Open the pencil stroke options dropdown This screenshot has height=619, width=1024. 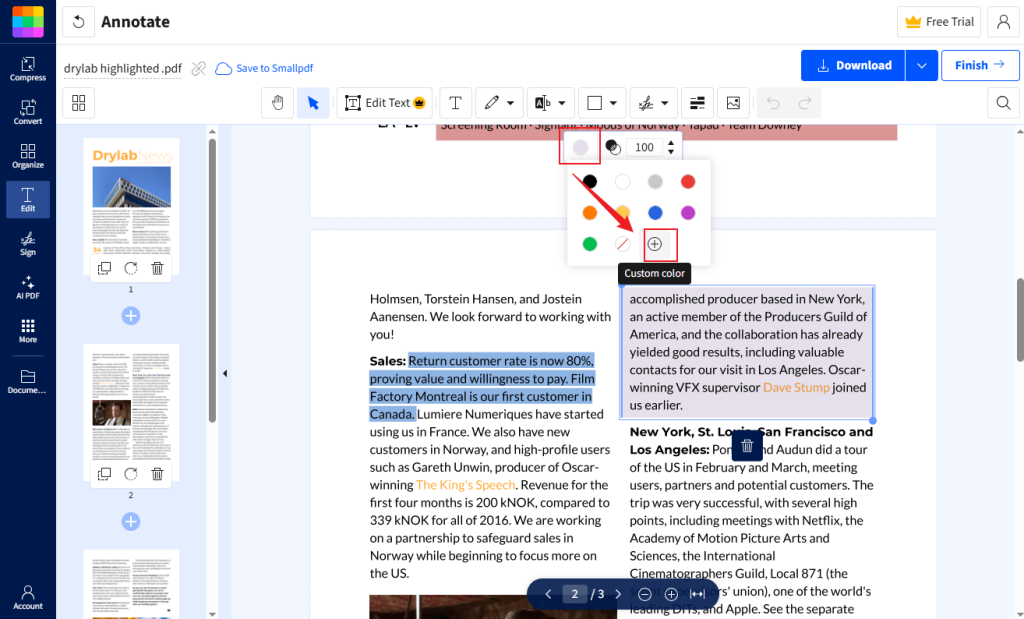(511, 102)
